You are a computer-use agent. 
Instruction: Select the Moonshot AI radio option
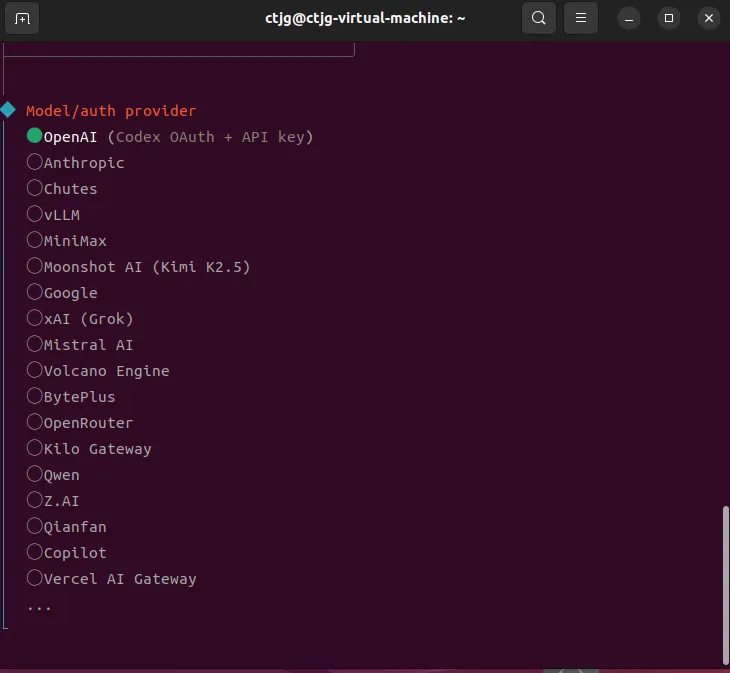pyautogui.click(x=34, y=266)
